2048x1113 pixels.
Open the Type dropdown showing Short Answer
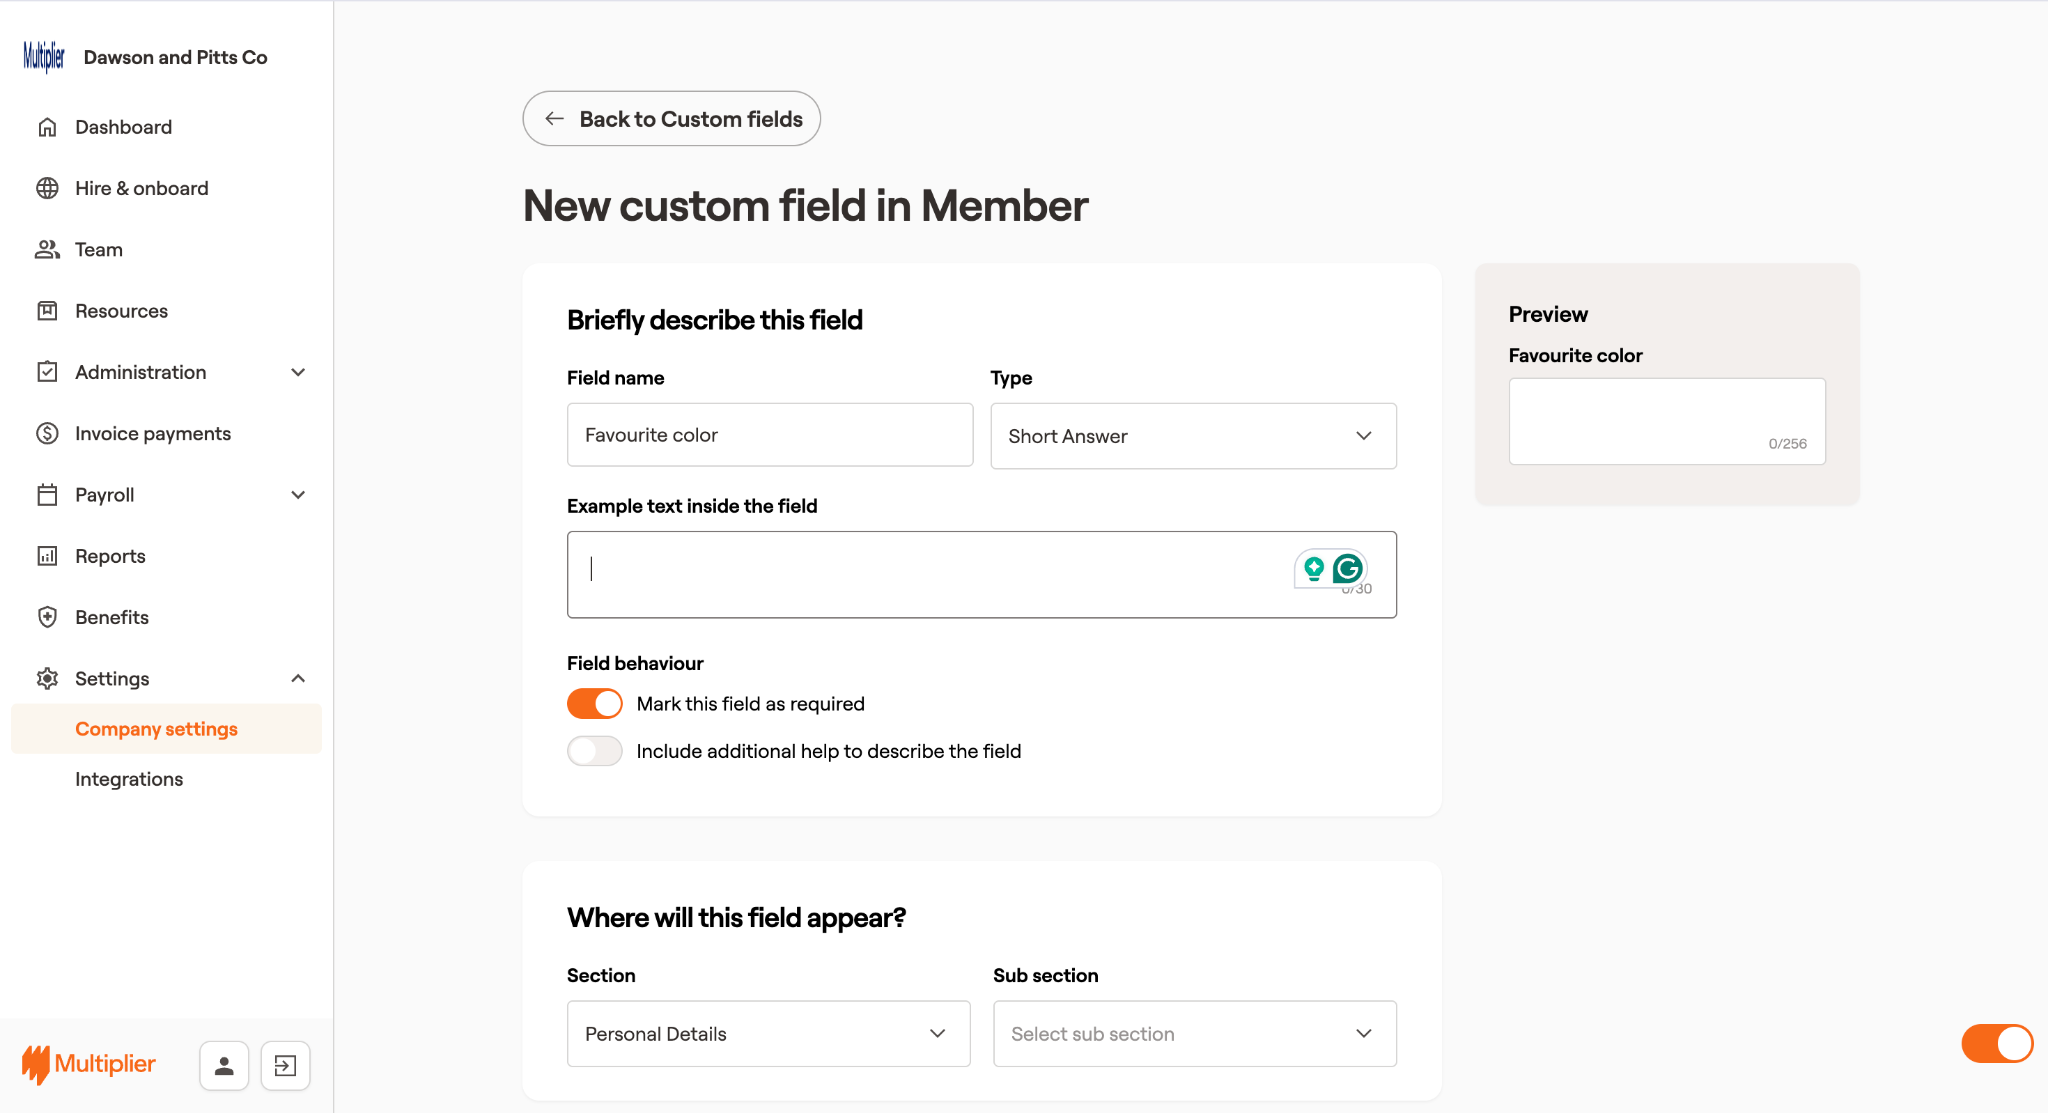pyautogui.click(x=1193, y=436)
